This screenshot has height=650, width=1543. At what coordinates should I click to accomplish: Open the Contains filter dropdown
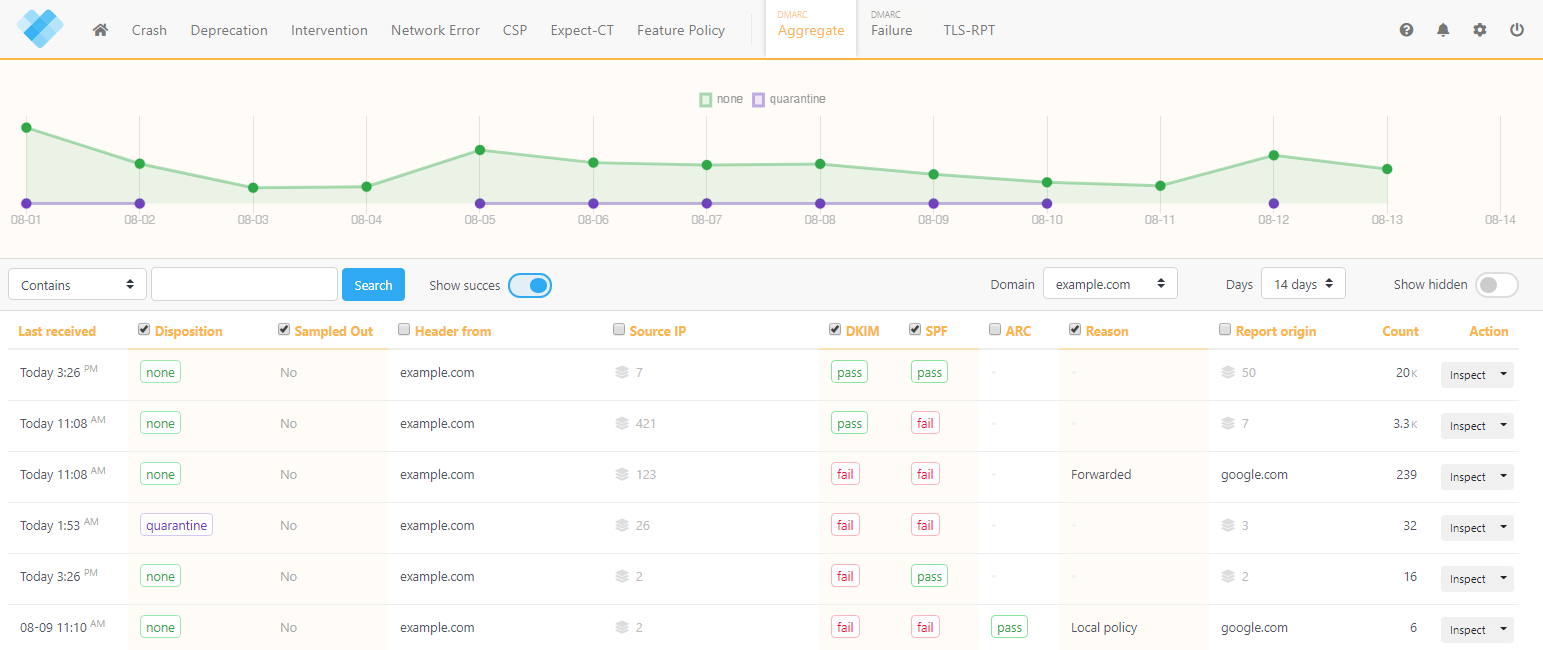click(x=77, y=285)
